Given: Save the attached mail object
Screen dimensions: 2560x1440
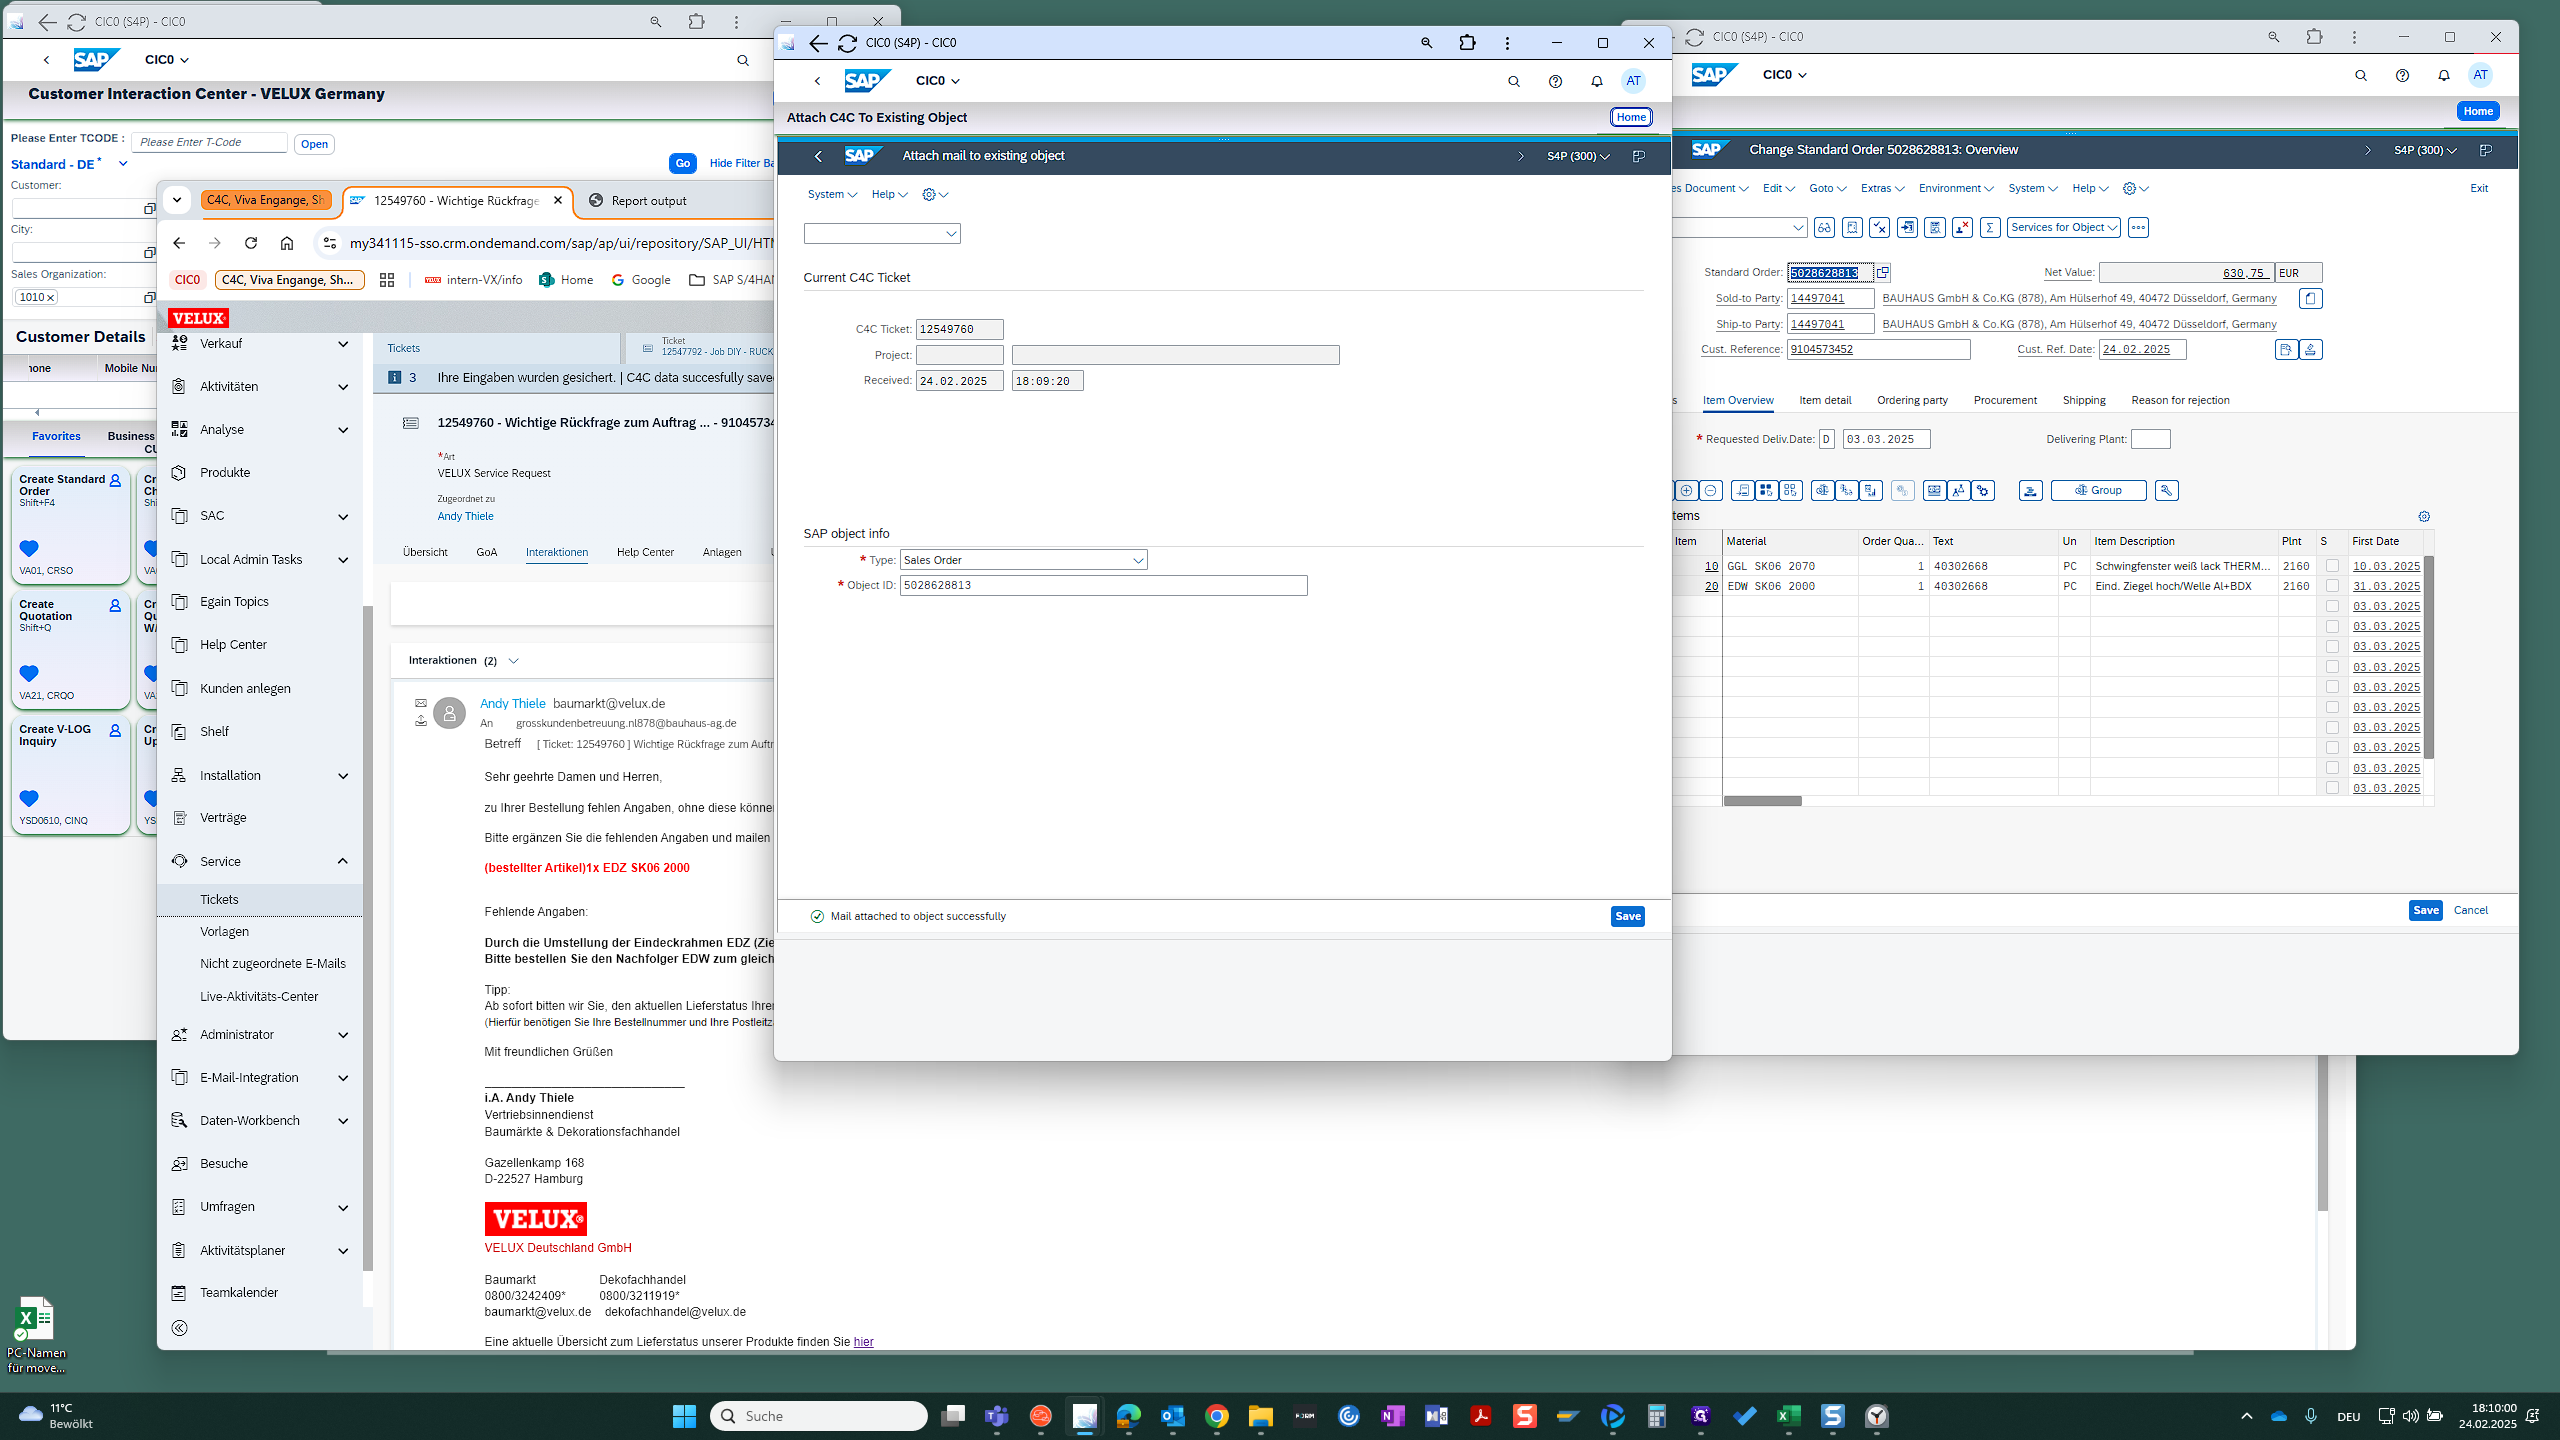Looking at the screenshot, I should point(1627,916).
